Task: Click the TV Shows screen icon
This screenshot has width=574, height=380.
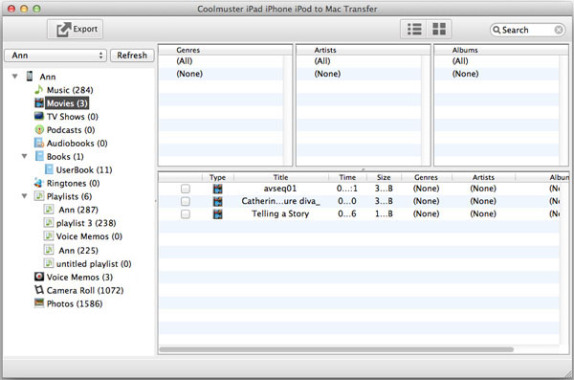Action: click(x=39, y=116)
